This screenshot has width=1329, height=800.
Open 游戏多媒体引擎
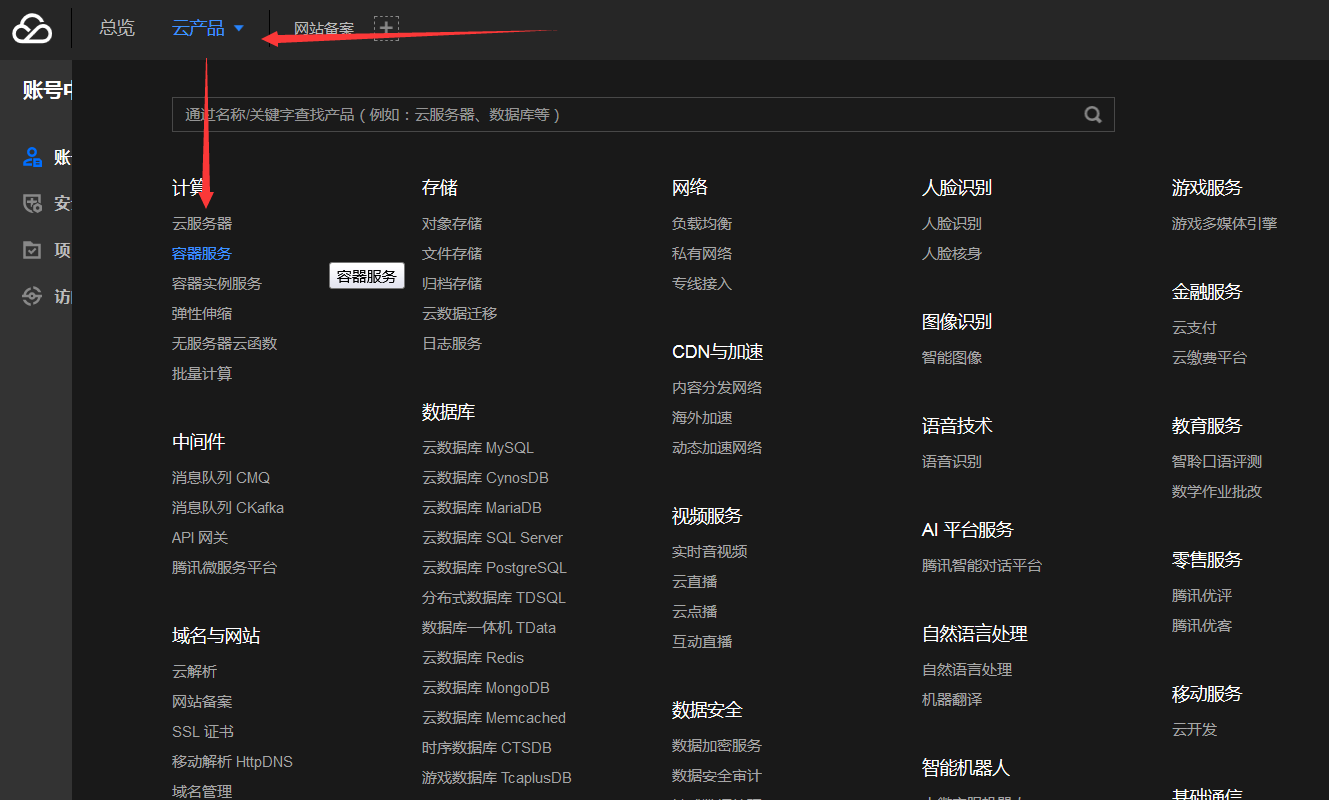coord(1224,223)
